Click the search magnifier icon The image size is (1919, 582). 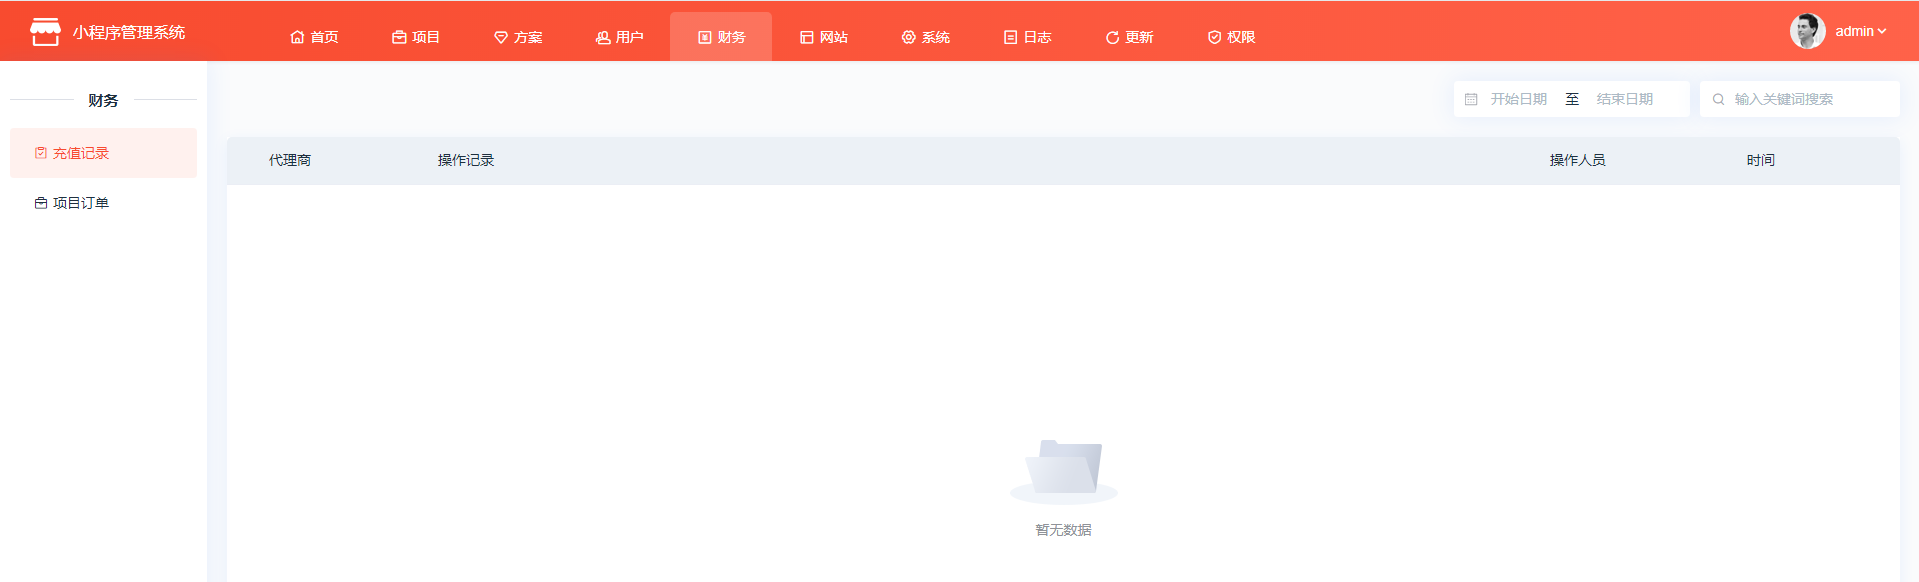[x=1718, y=99]
